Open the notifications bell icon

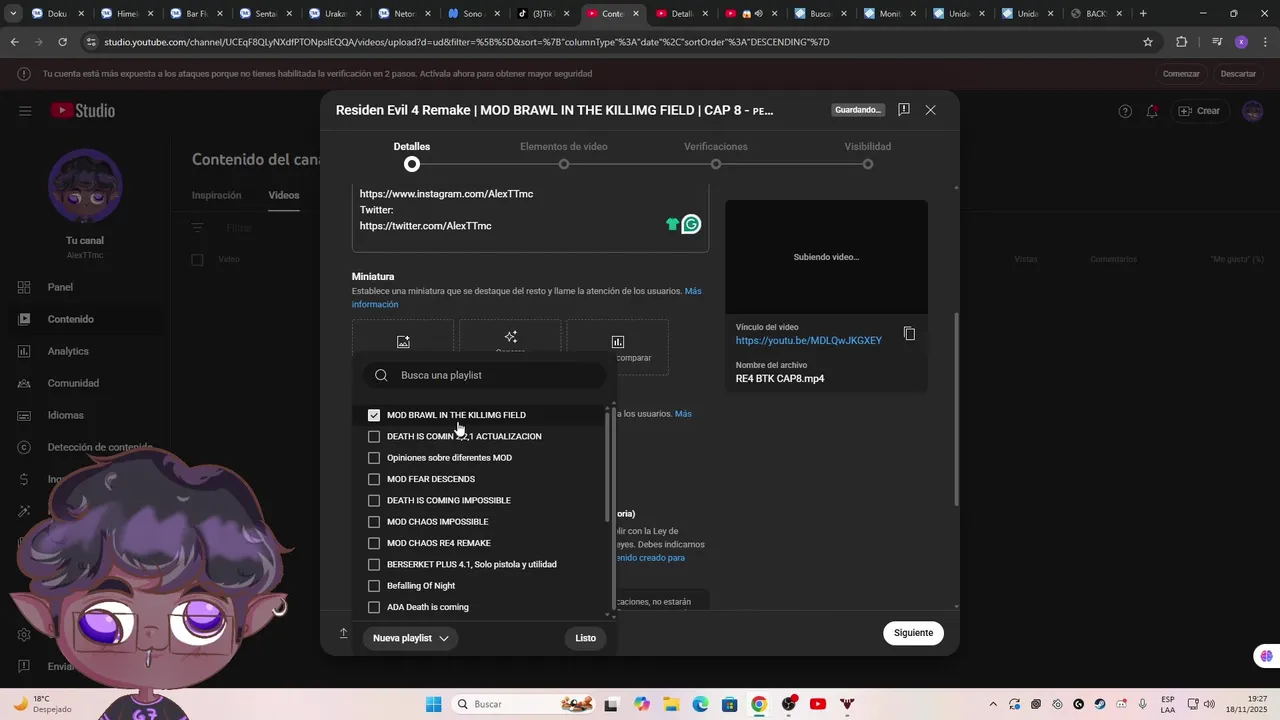click(x=1152, y=111)
